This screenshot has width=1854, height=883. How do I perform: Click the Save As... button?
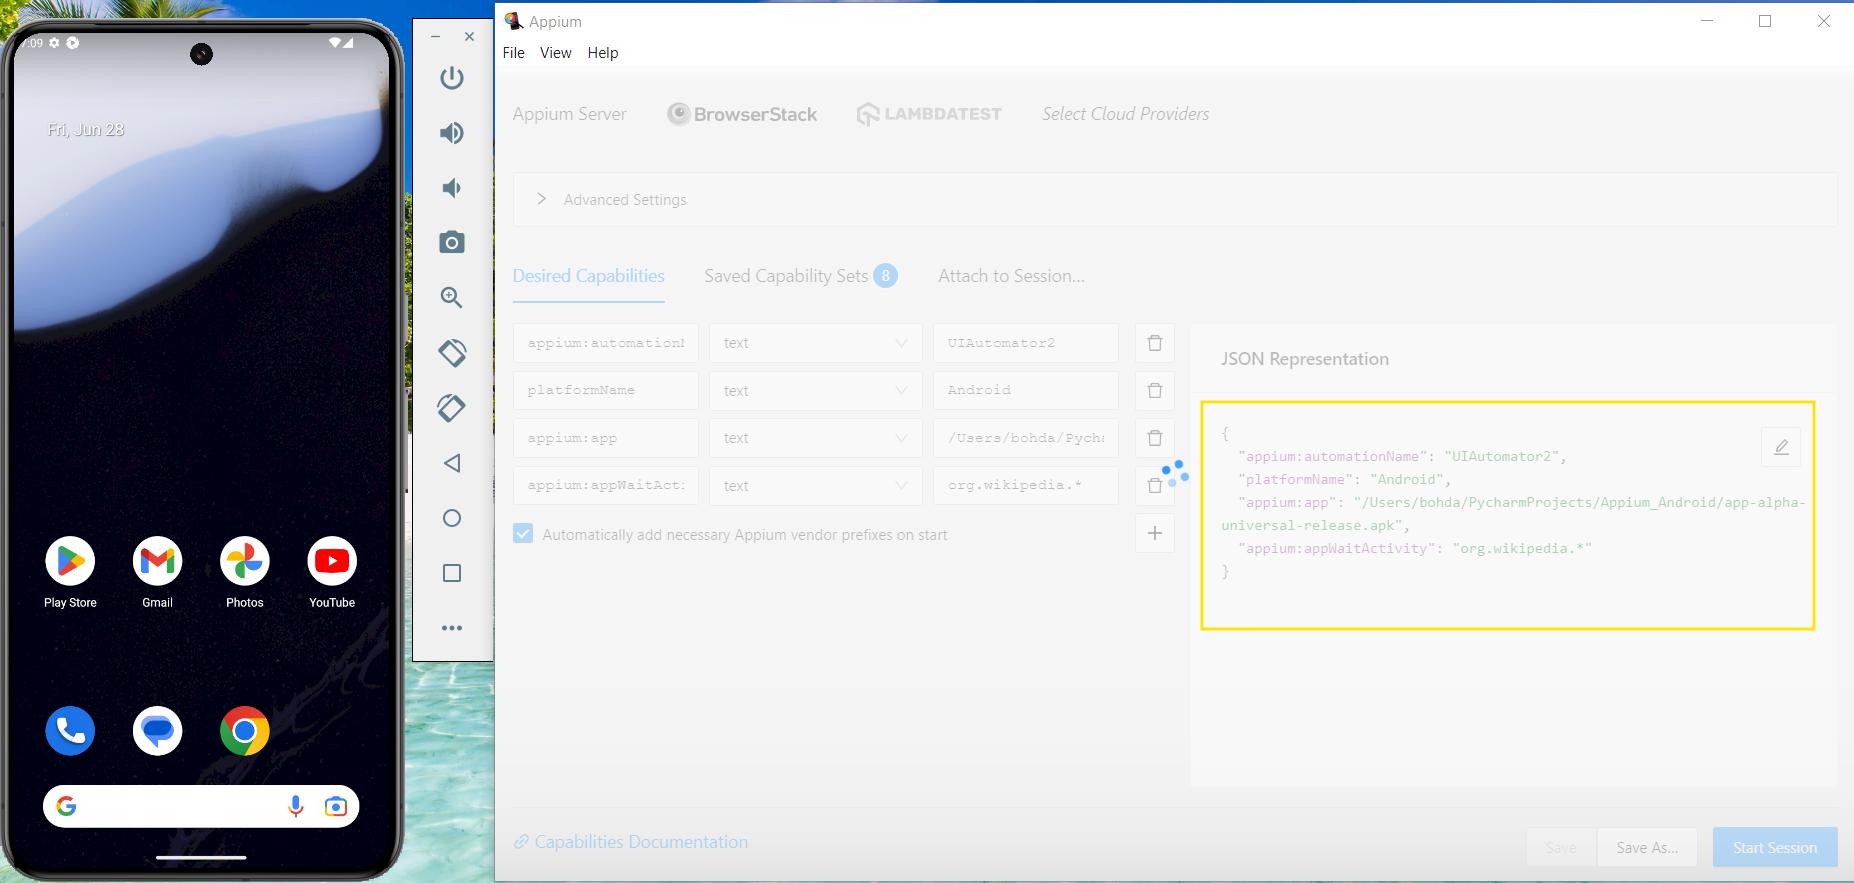1647,847
